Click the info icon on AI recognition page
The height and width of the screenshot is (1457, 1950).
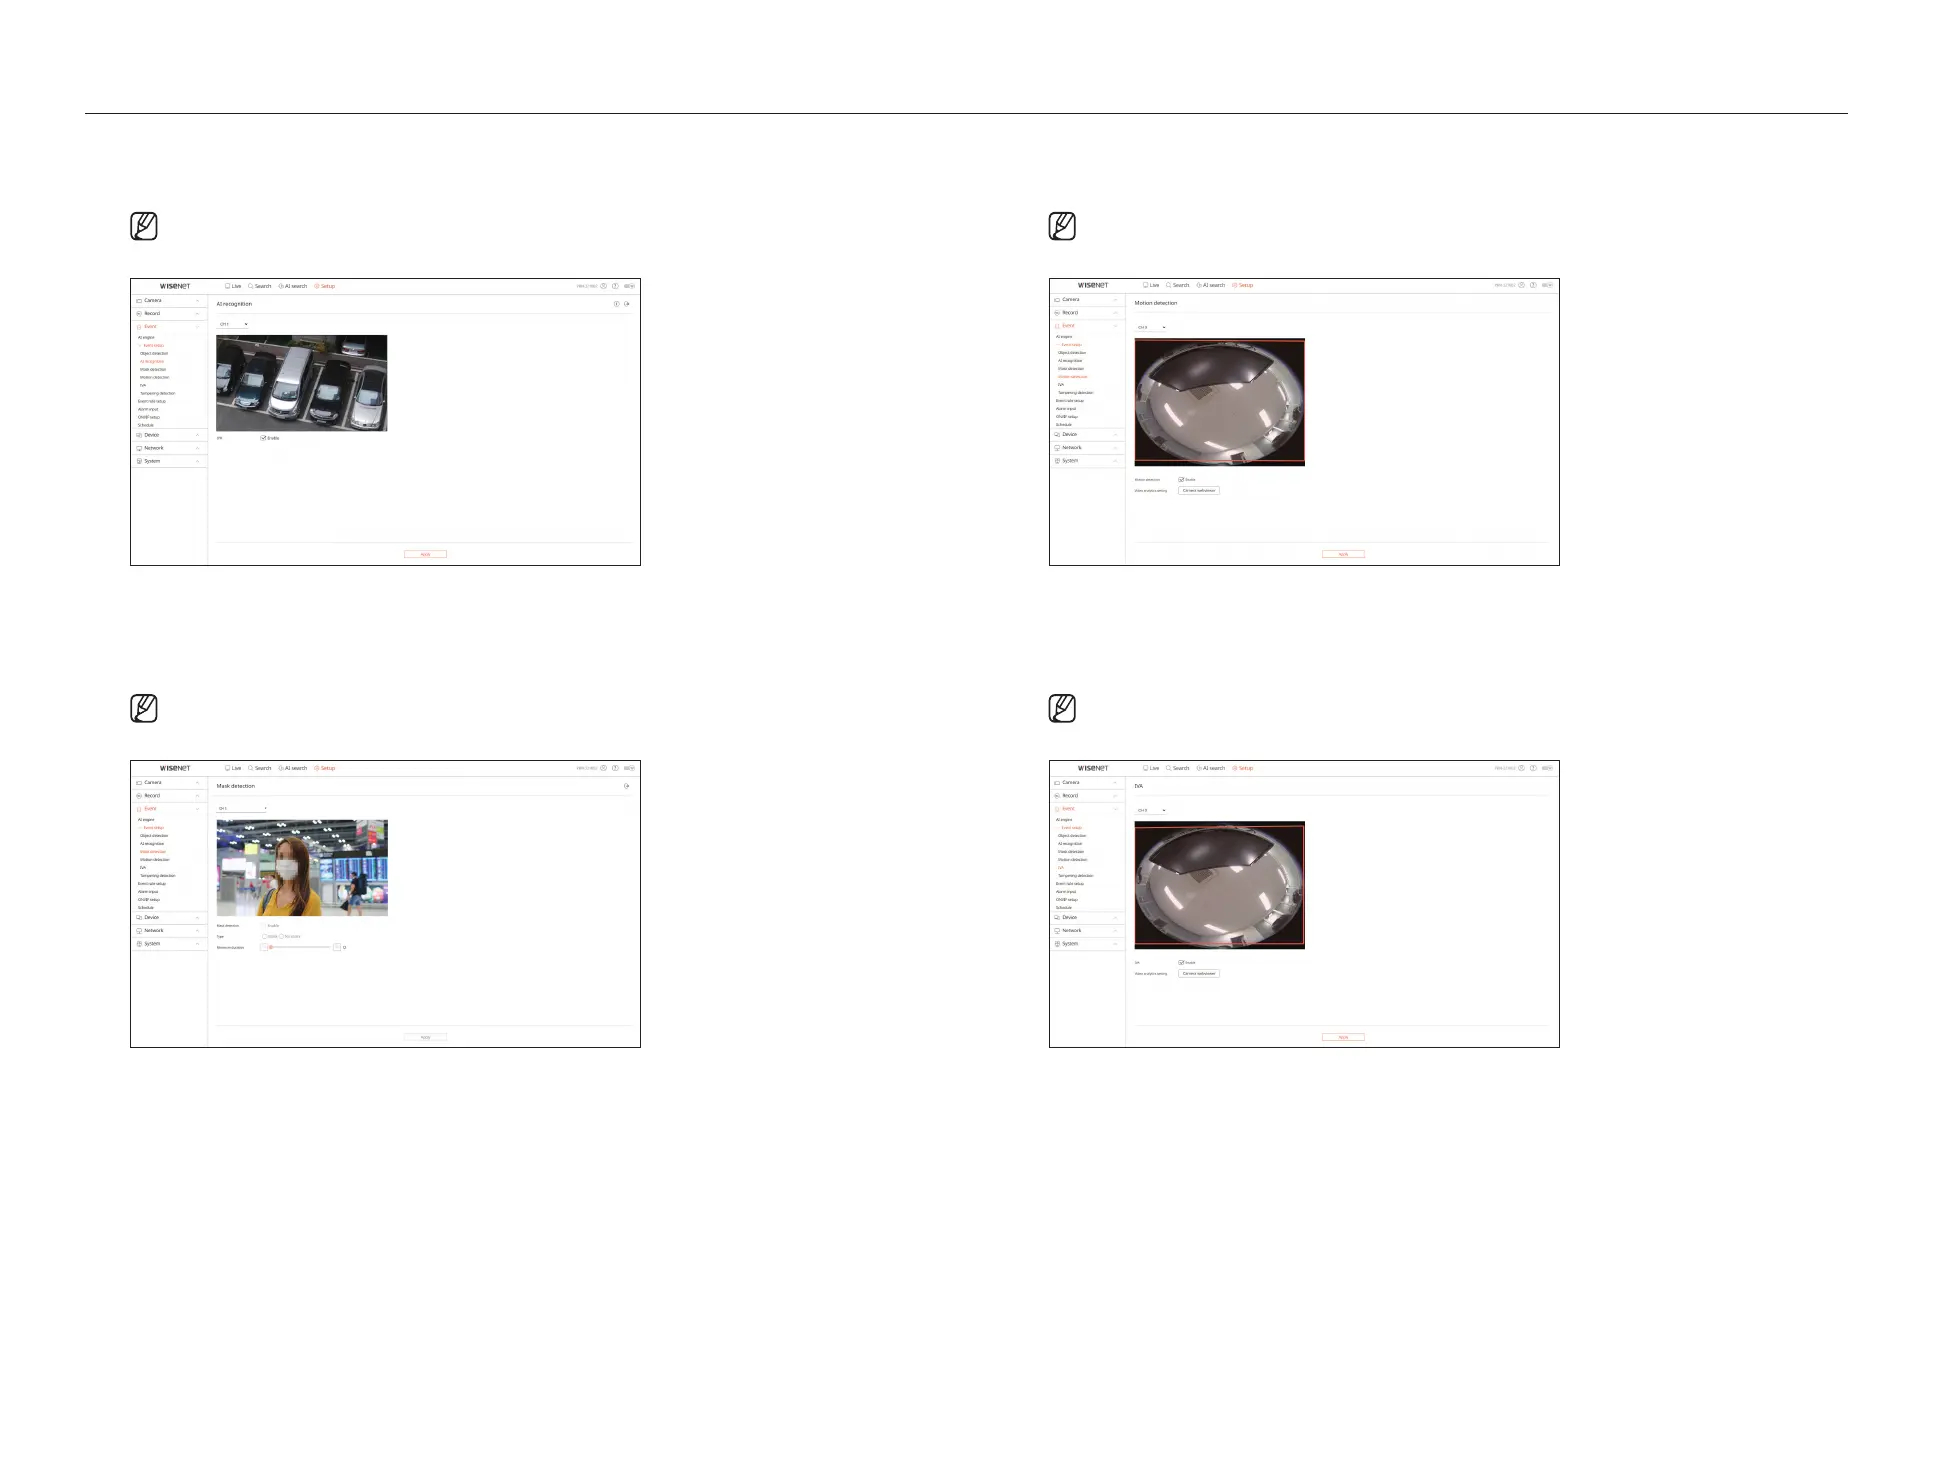[616, 304]
